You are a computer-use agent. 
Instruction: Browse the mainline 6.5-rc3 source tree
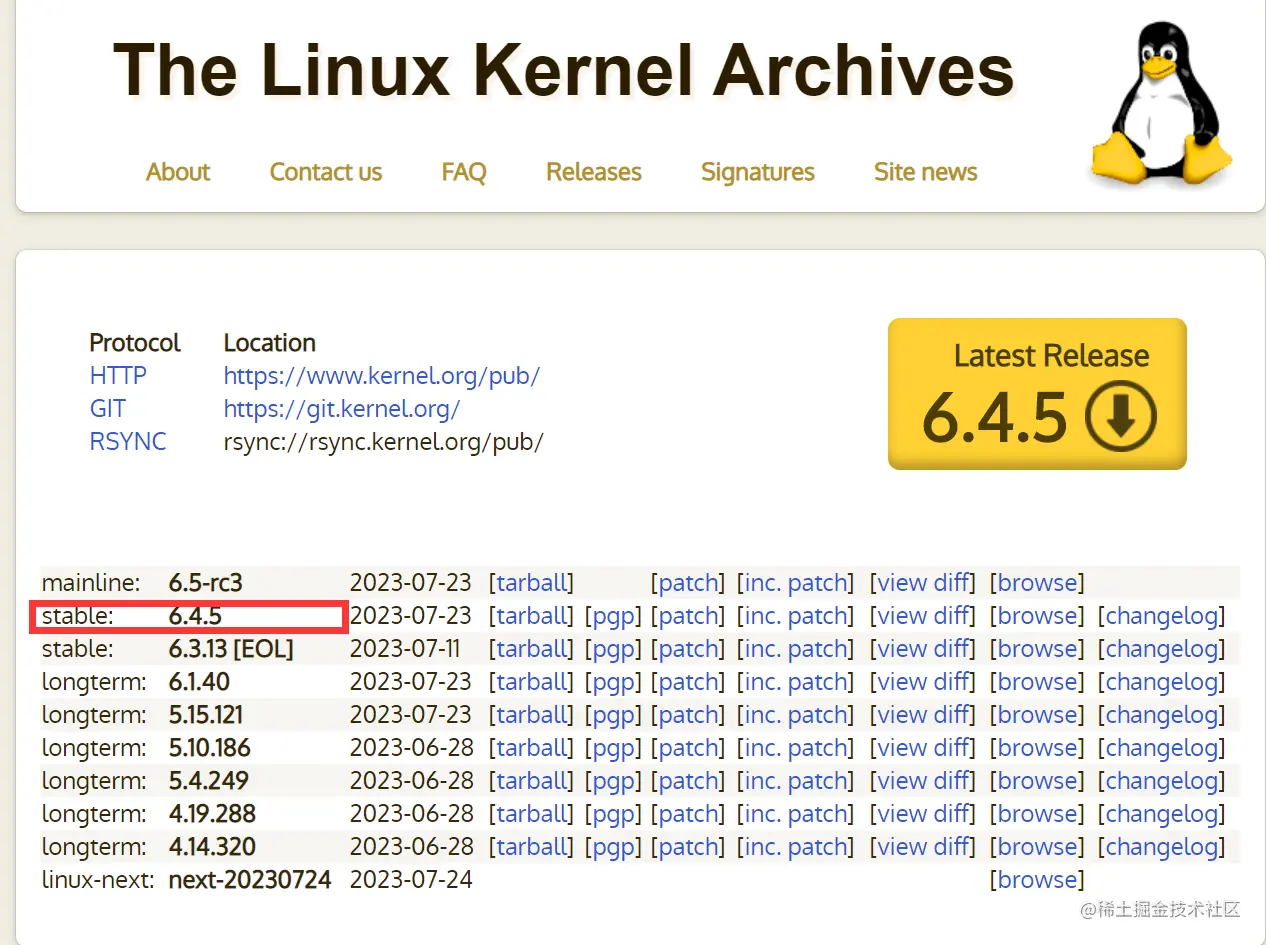[x=1037, y=583]
